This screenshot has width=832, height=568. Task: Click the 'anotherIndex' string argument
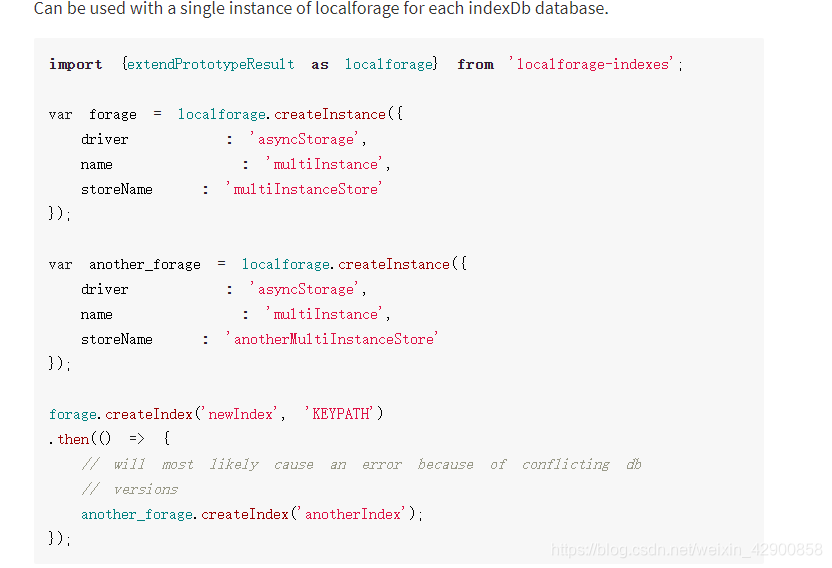[352, 514]
